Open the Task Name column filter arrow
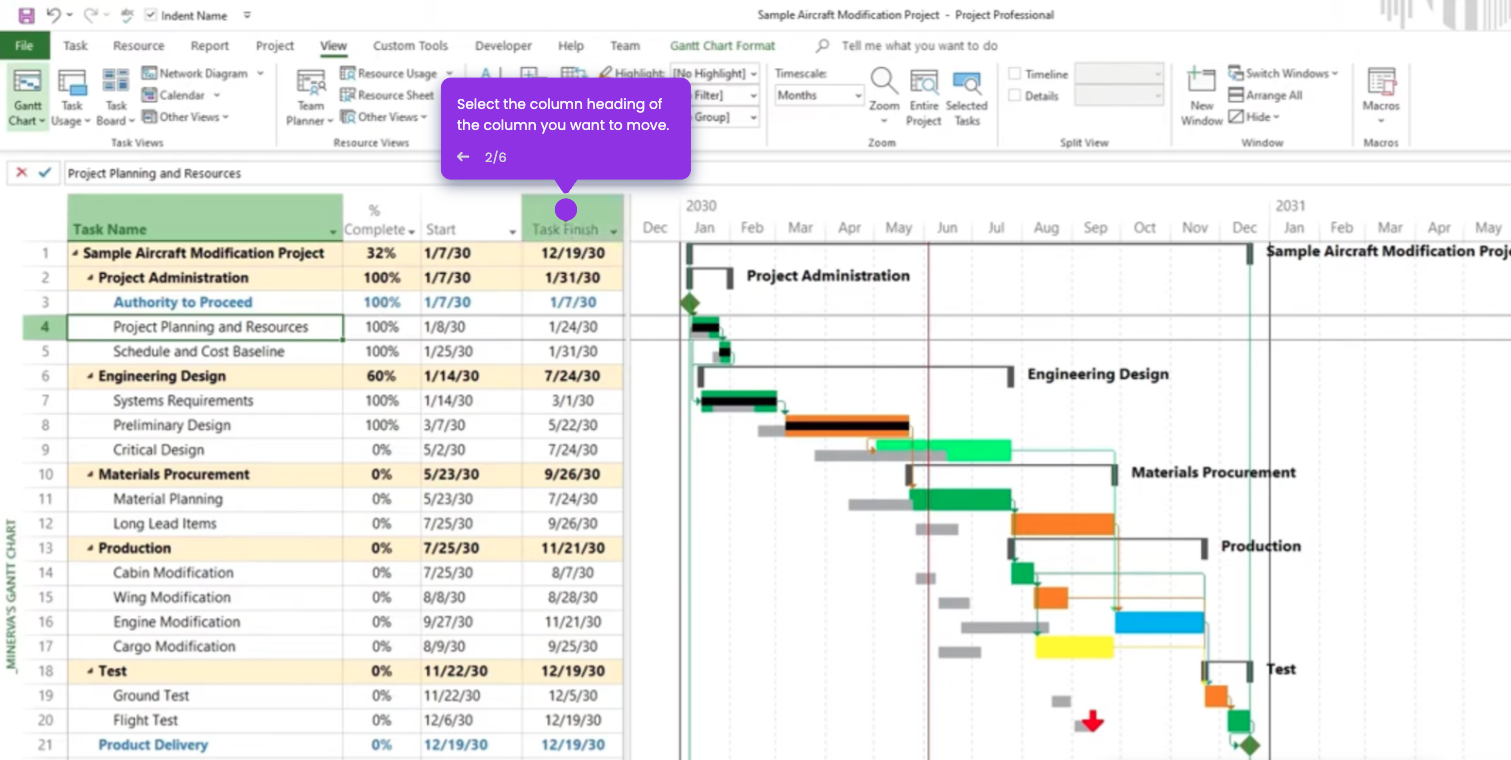 tap(334, 231)
